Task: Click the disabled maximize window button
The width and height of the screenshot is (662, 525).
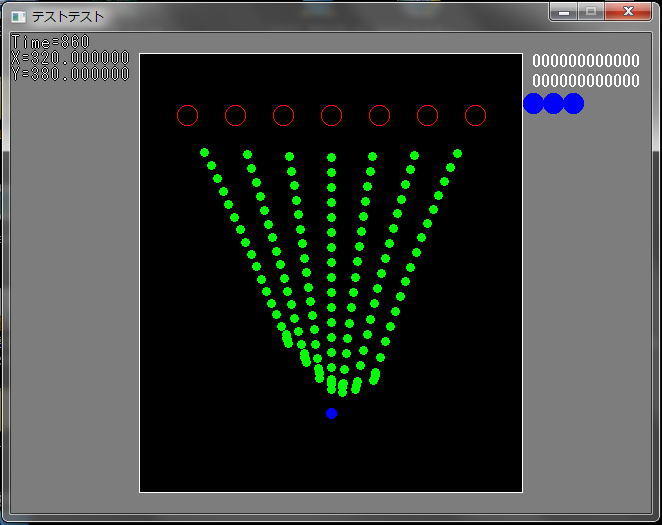Action: (590, 11)
